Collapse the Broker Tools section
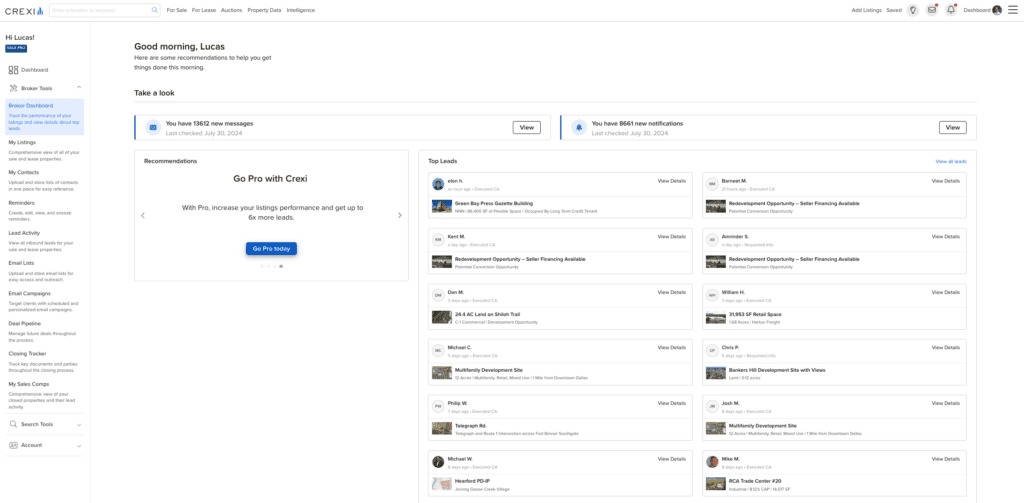Image resolution: width=1024 pixels, height=503 pixels. (79, 88)
